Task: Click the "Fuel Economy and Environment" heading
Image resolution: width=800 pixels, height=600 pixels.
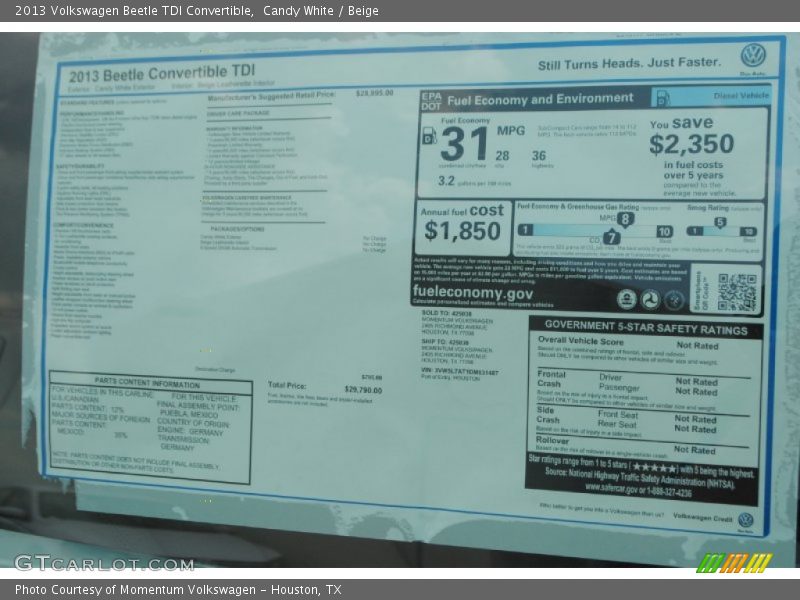Action: (x=540, y=99)
